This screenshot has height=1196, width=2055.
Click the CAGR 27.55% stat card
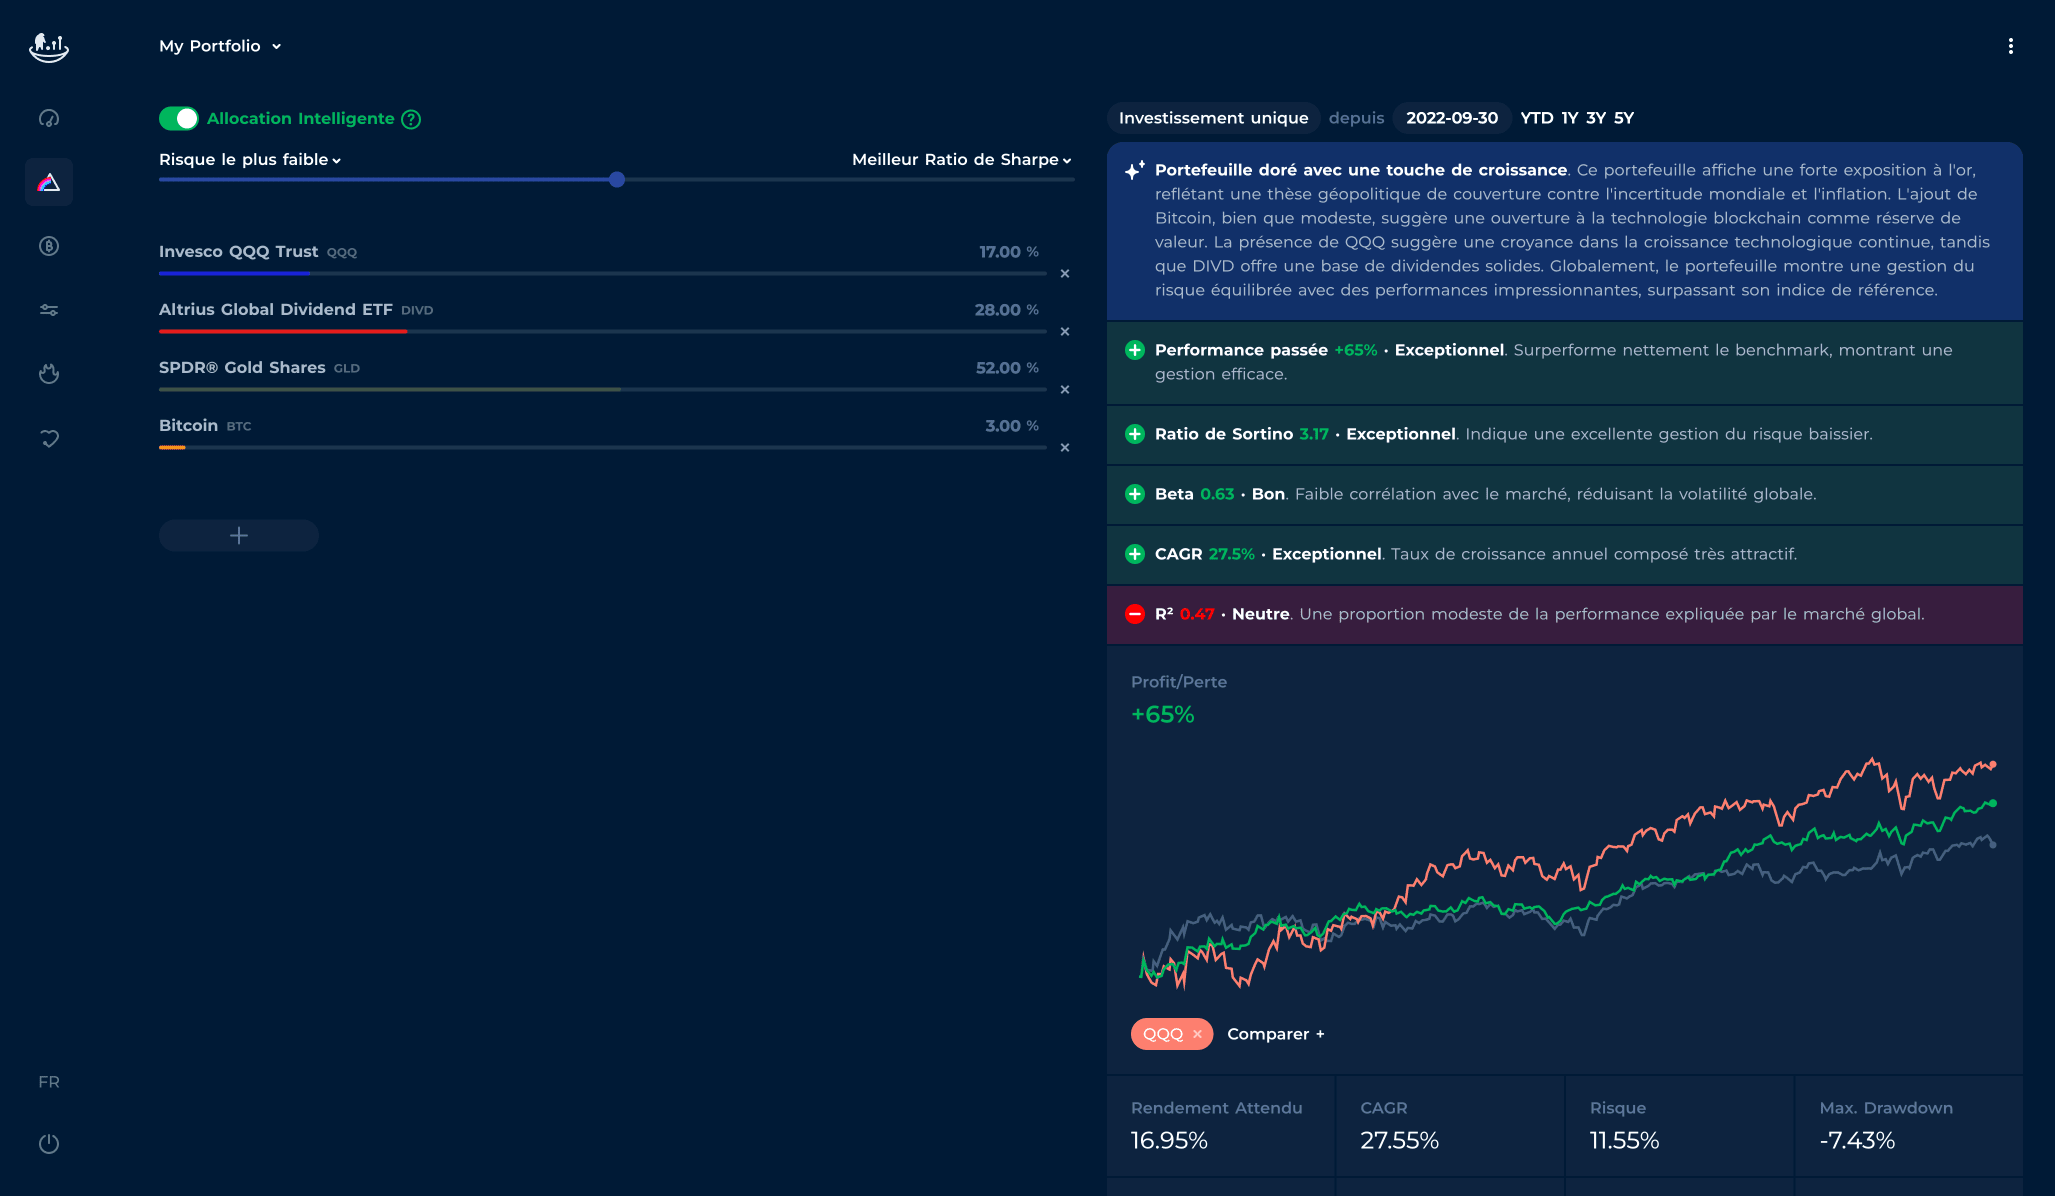[1450, 1126]
